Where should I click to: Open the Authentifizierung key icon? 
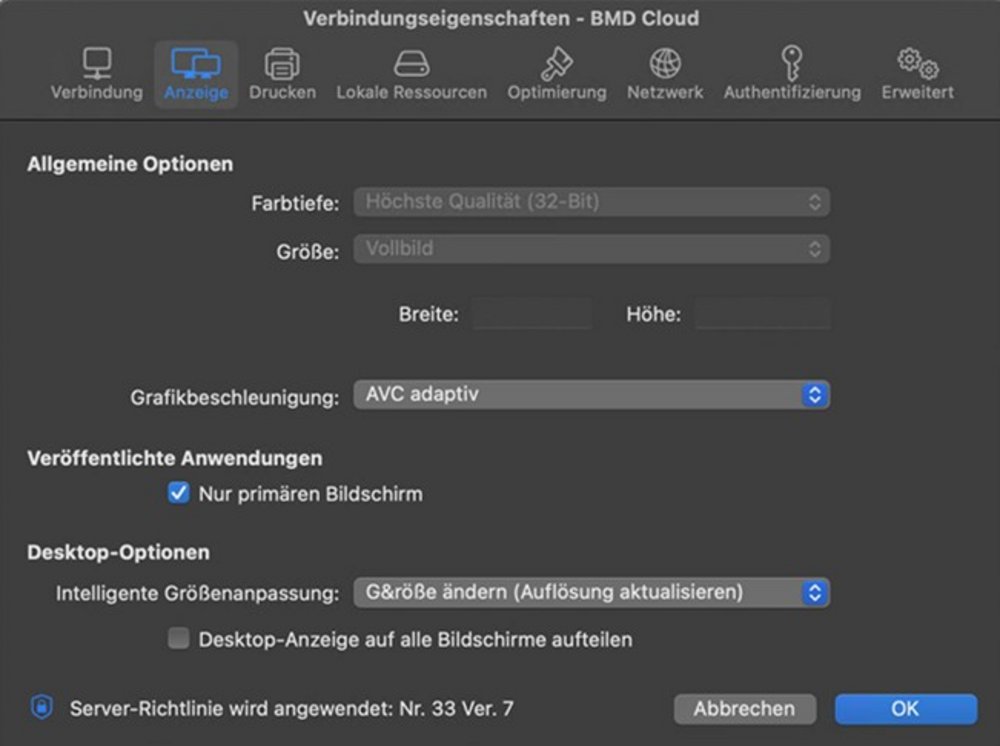click(792, 63)
